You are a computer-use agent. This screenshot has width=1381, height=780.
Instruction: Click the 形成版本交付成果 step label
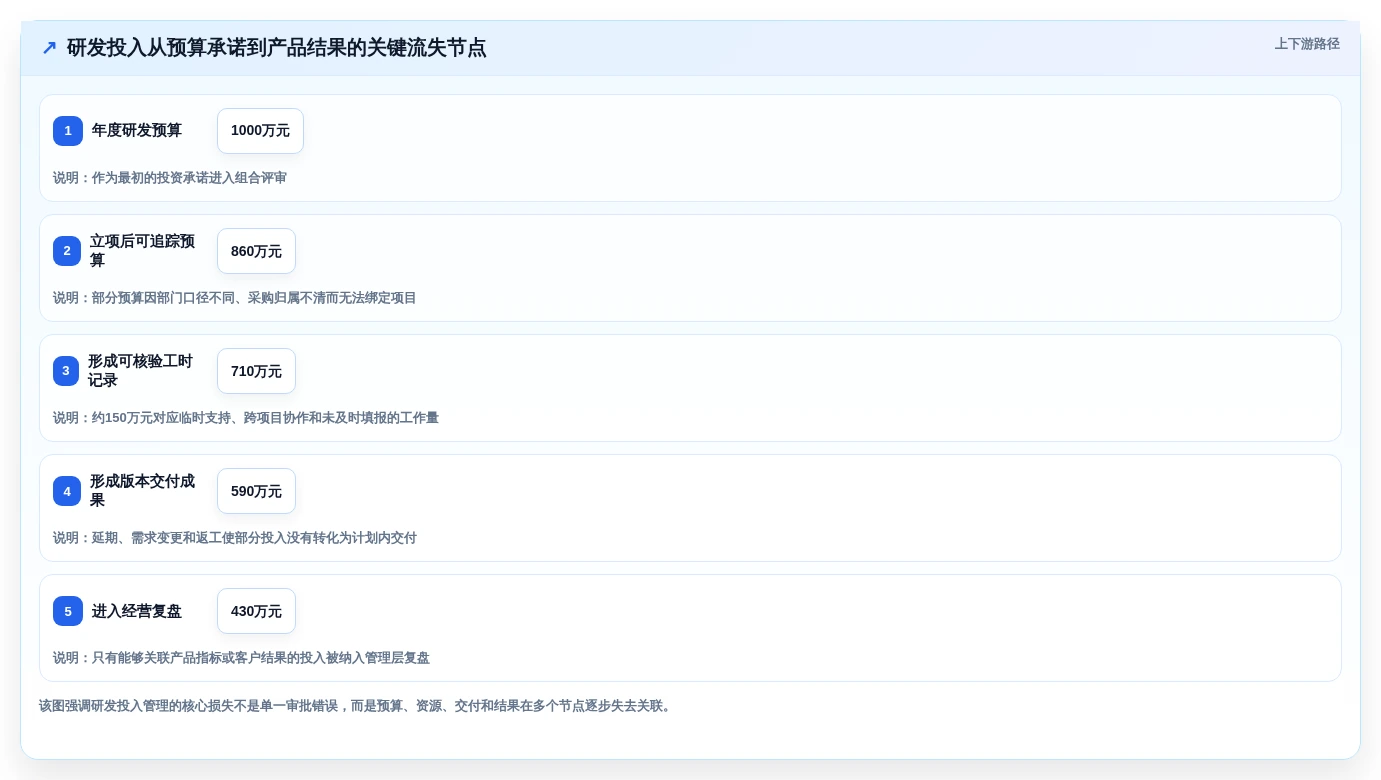click(143, 491)
